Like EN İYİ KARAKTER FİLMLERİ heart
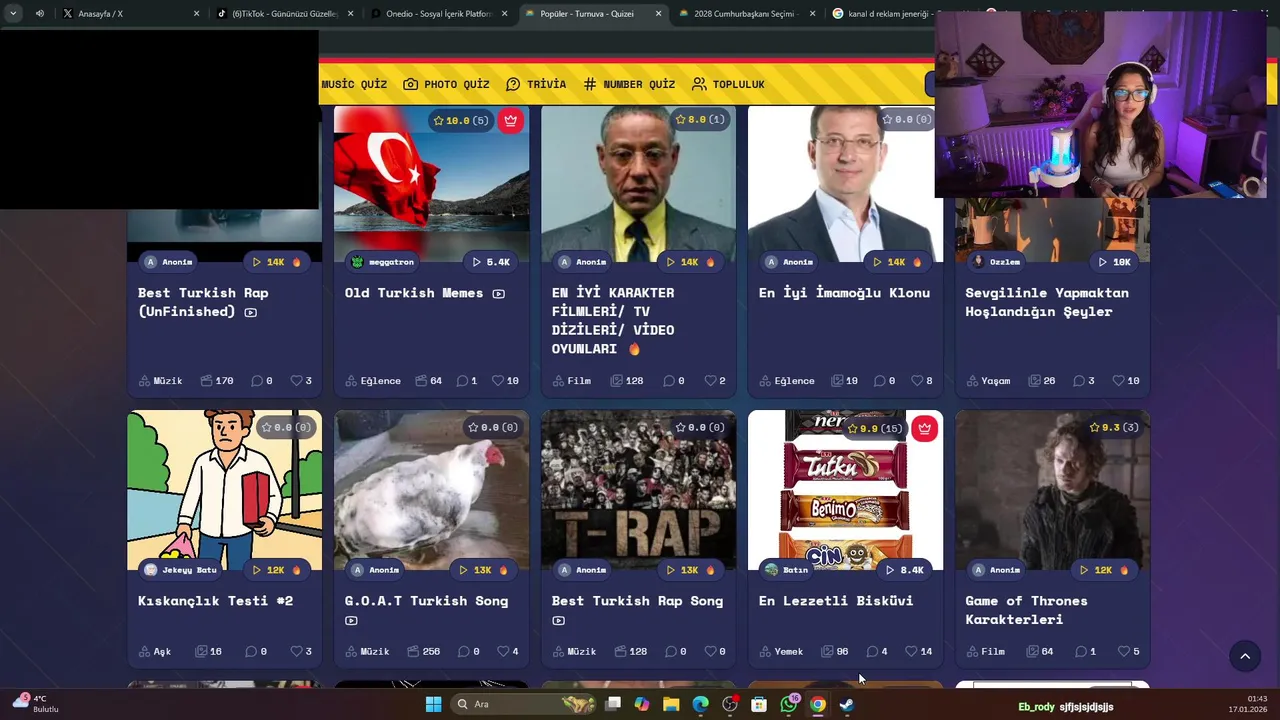 (x=710, y=381)
